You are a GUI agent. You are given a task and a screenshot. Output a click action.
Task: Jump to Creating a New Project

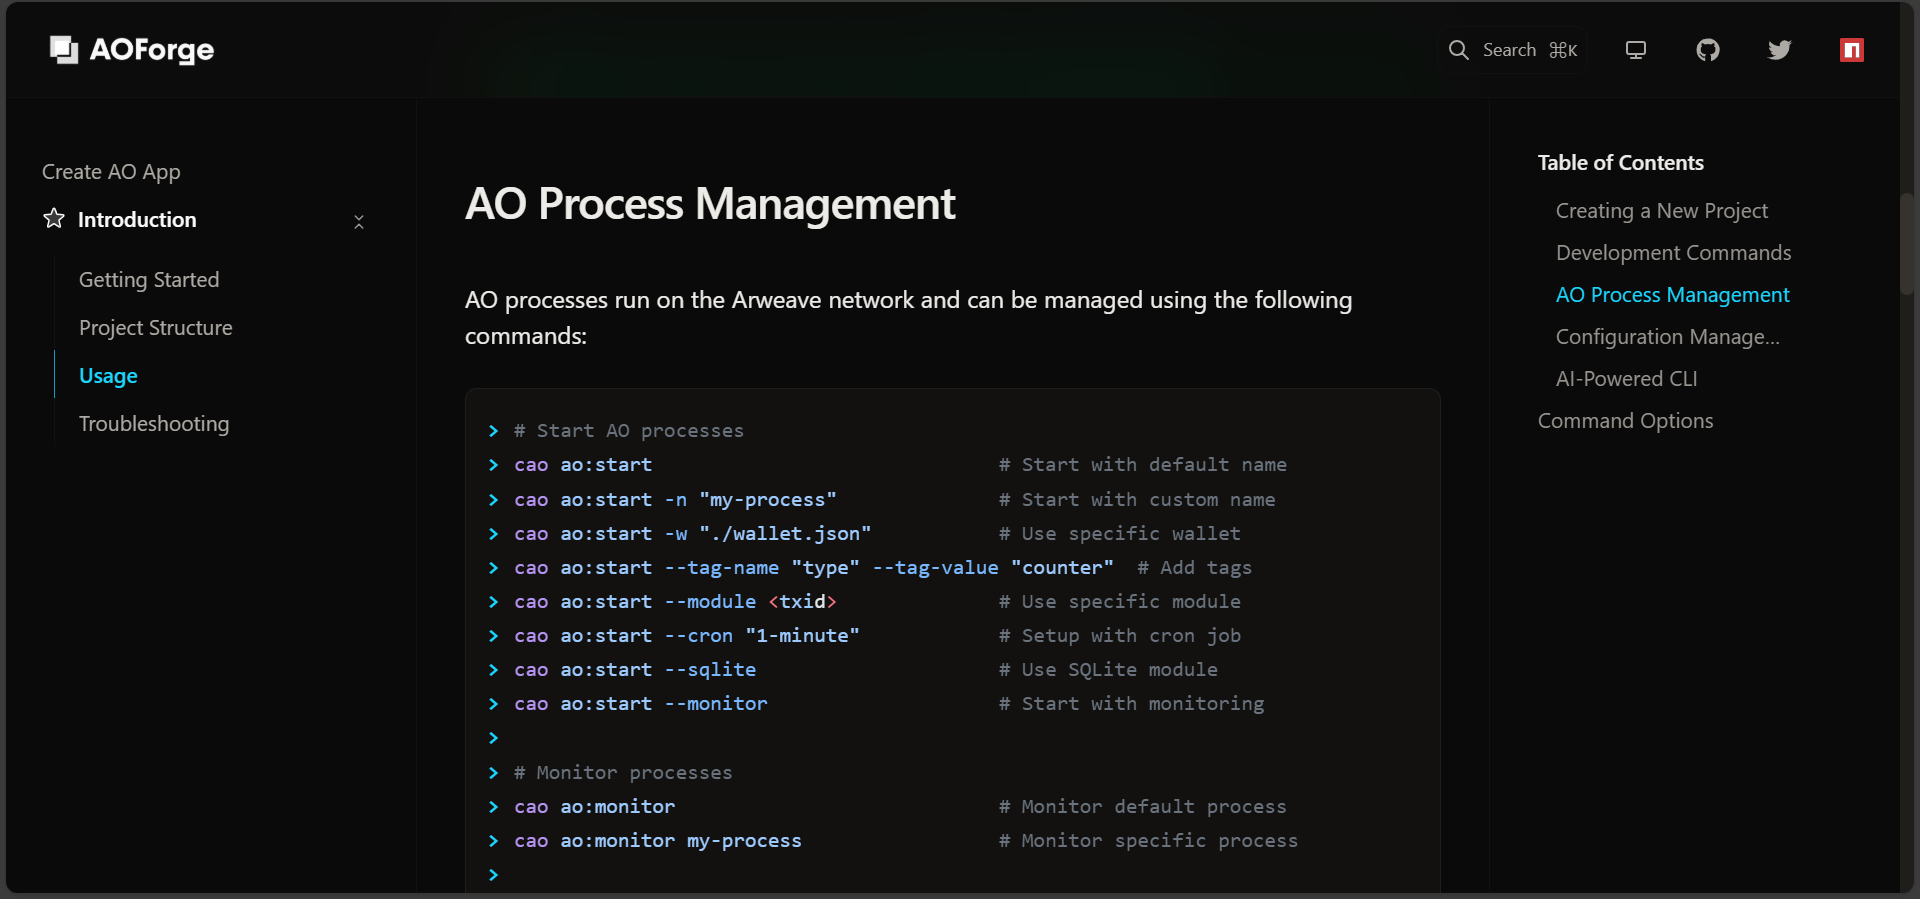click(1661, 211)
